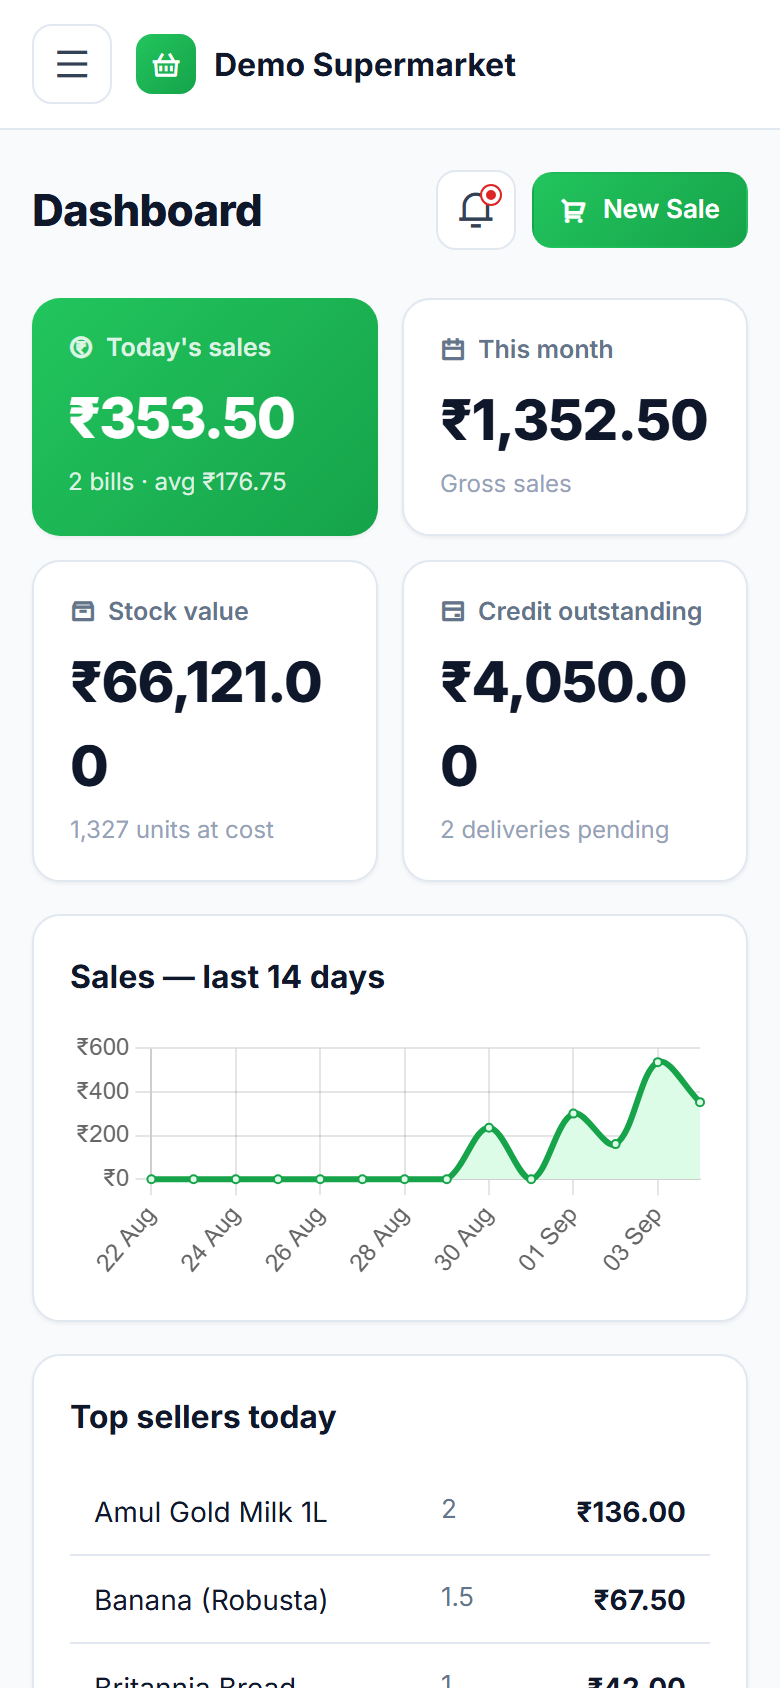This screenshot has height=1688, width=780.
Task: Open the Today's sales ₹353.50 card
Action: [205, 417]
